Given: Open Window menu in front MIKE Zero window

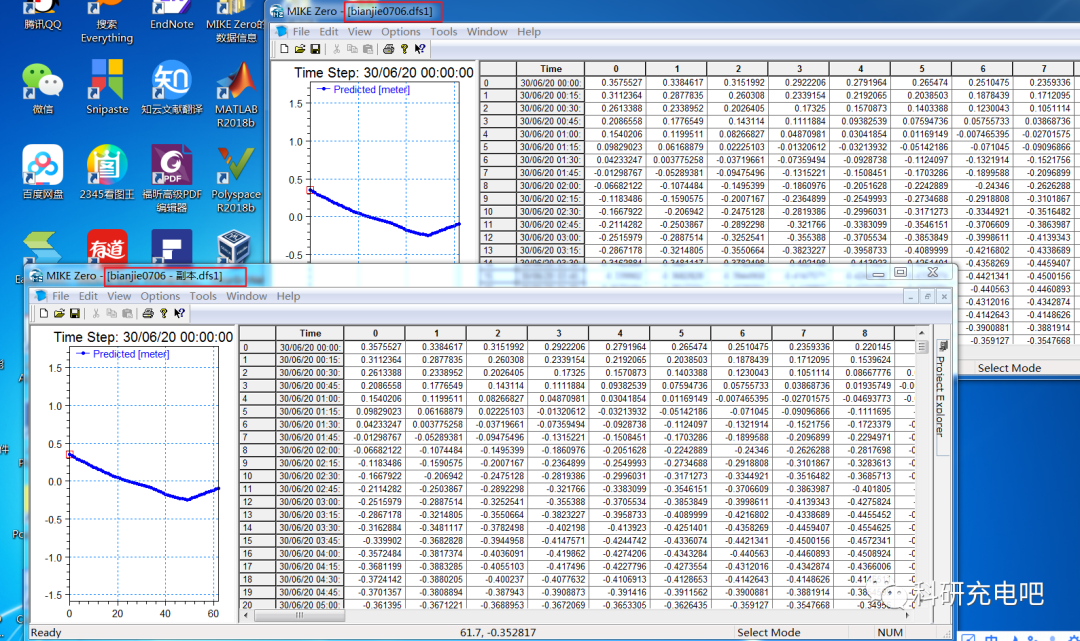Looking at the screenshot, I should tap(247, 296).
